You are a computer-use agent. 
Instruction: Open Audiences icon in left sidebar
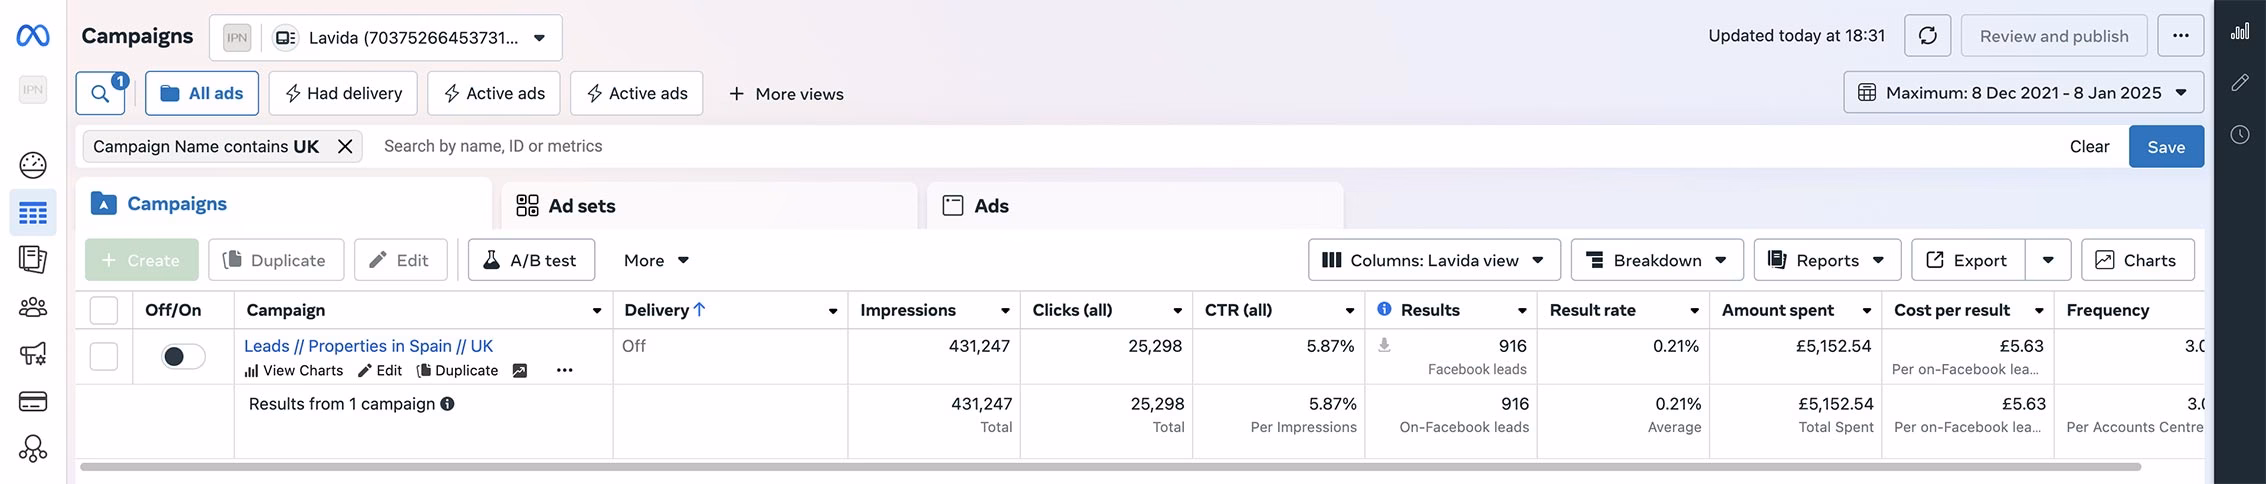click(33, 307)
